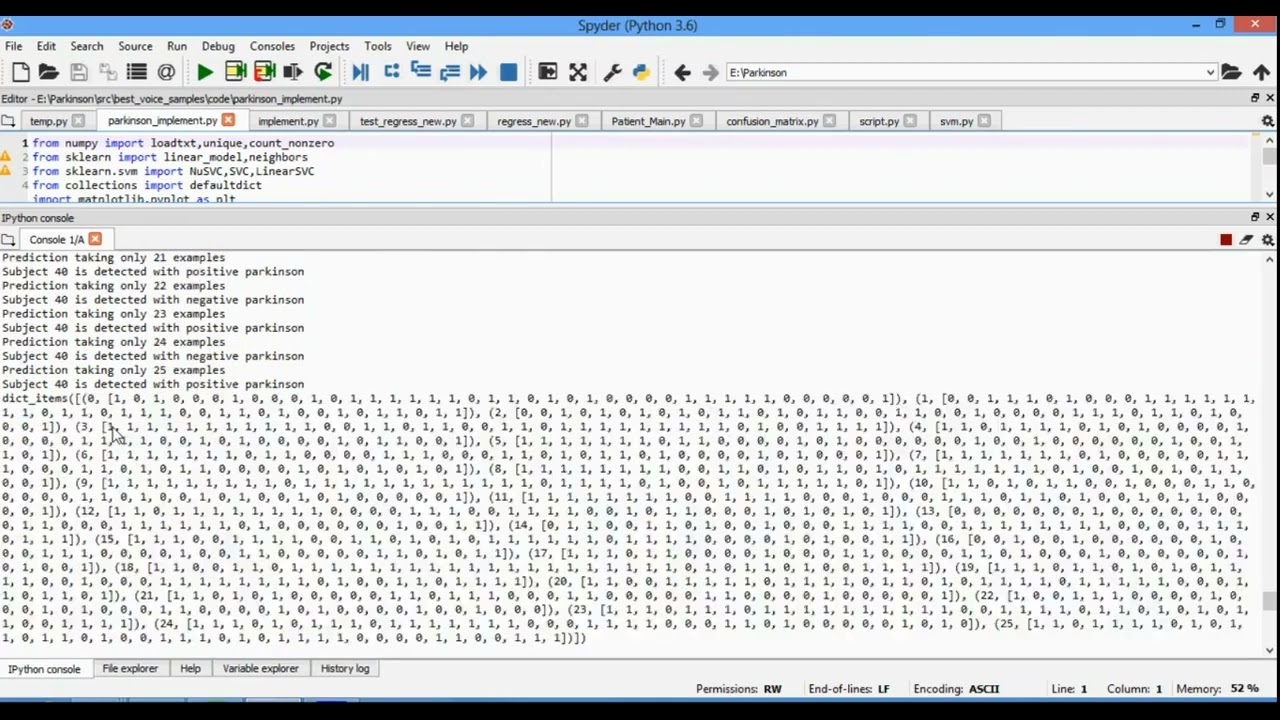Screen dimensions: 1280x720
Task: Stop the current console command (red square)
Action: point(1226,240)
